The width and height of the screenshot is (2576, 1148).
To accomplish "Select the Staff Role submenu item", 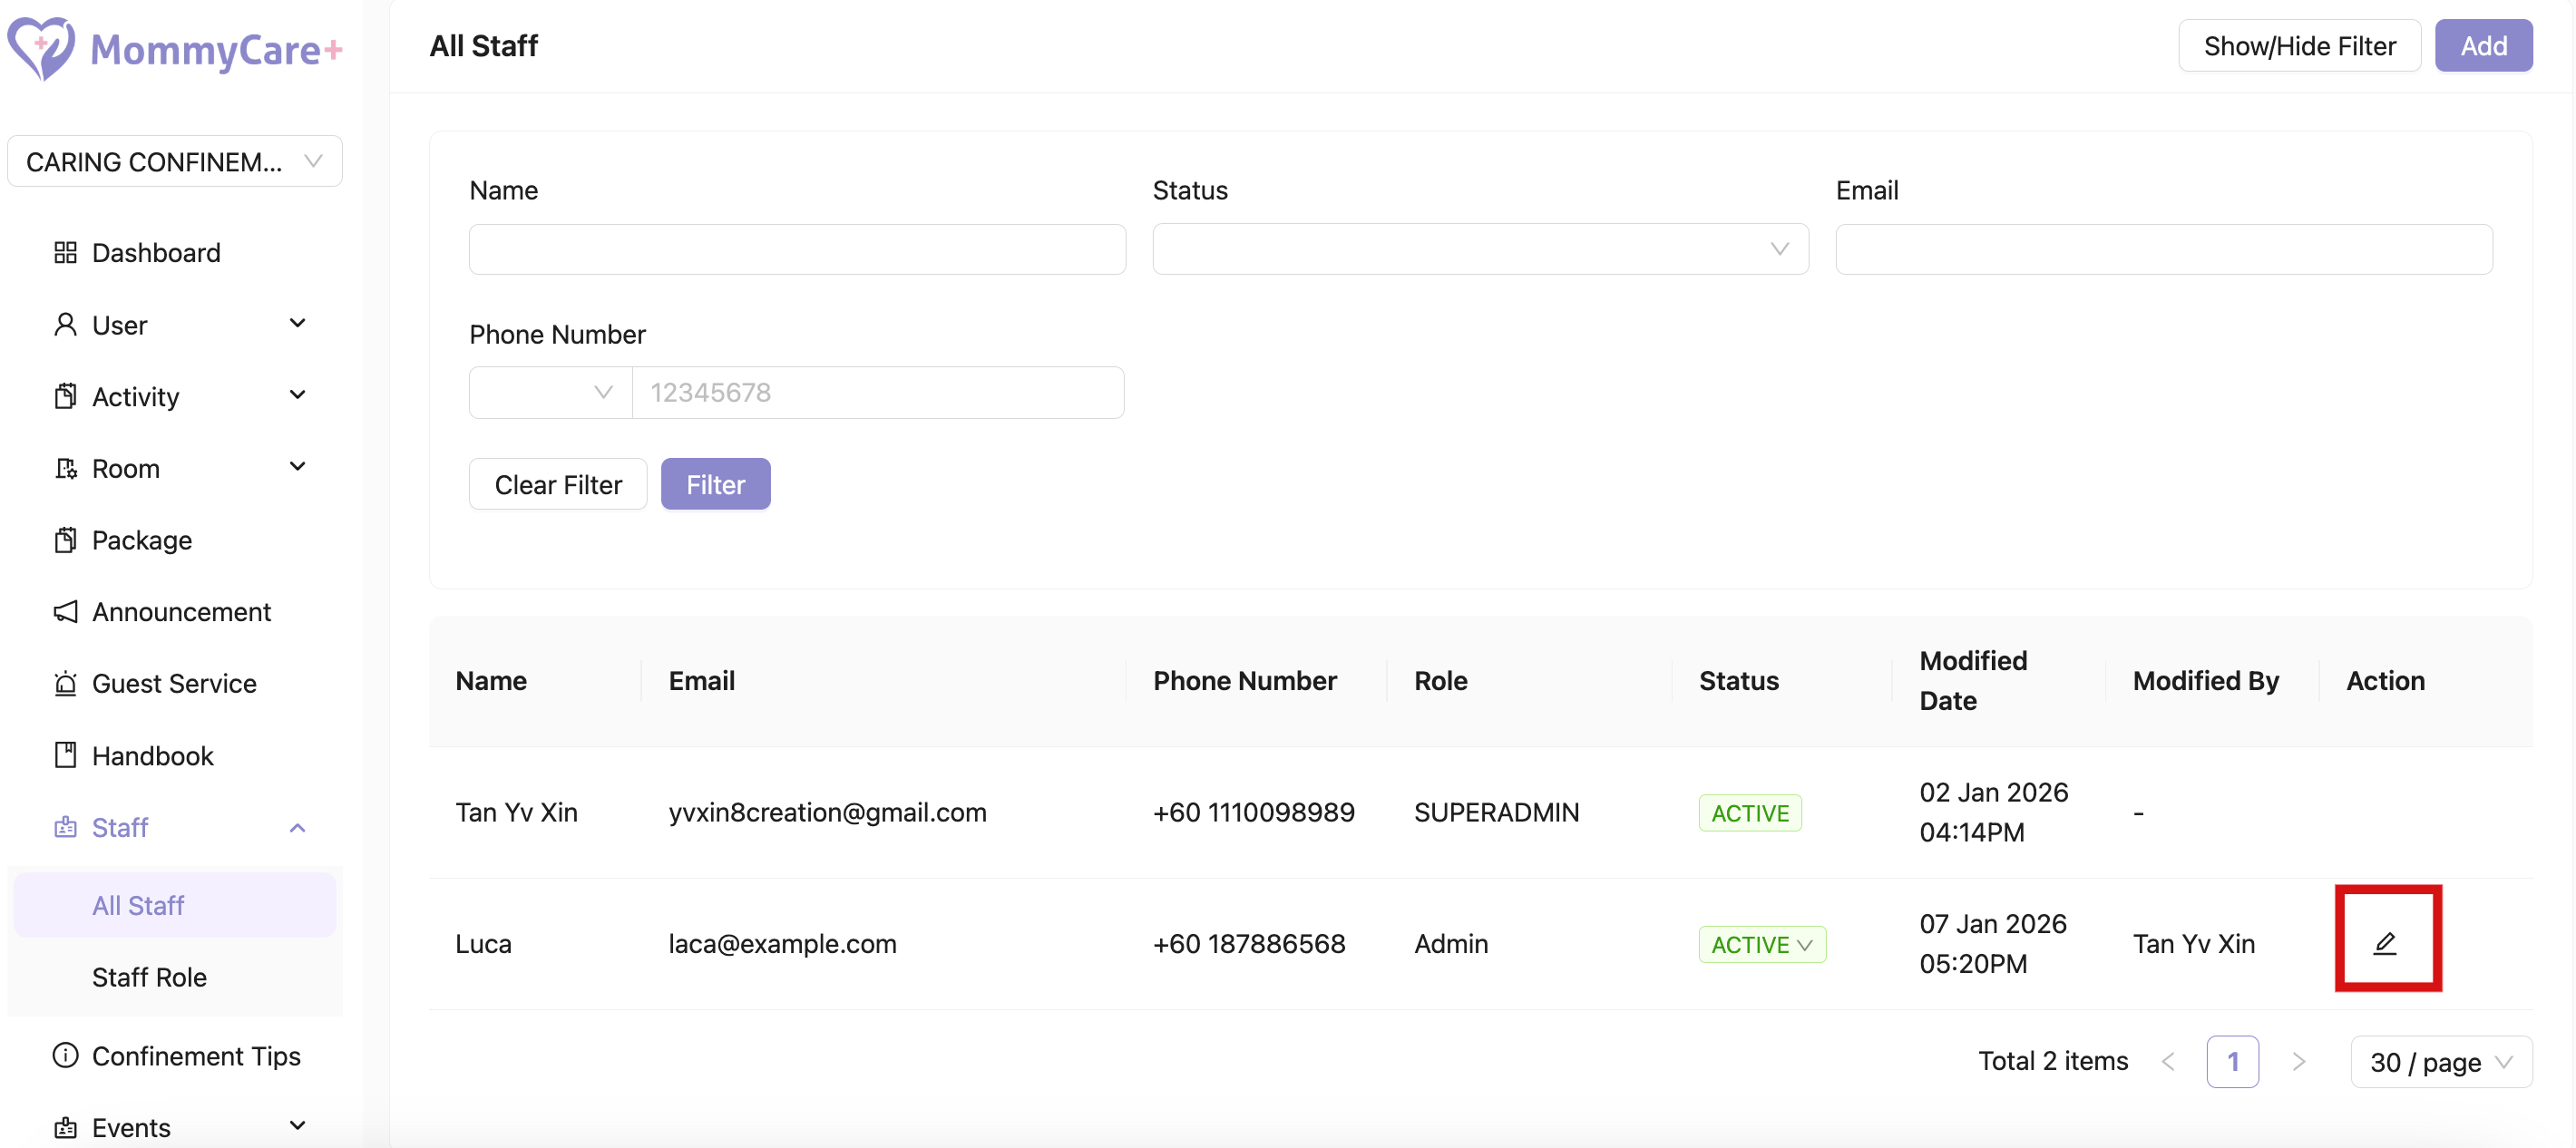I will pyautogui.click(x=149, y=977).
